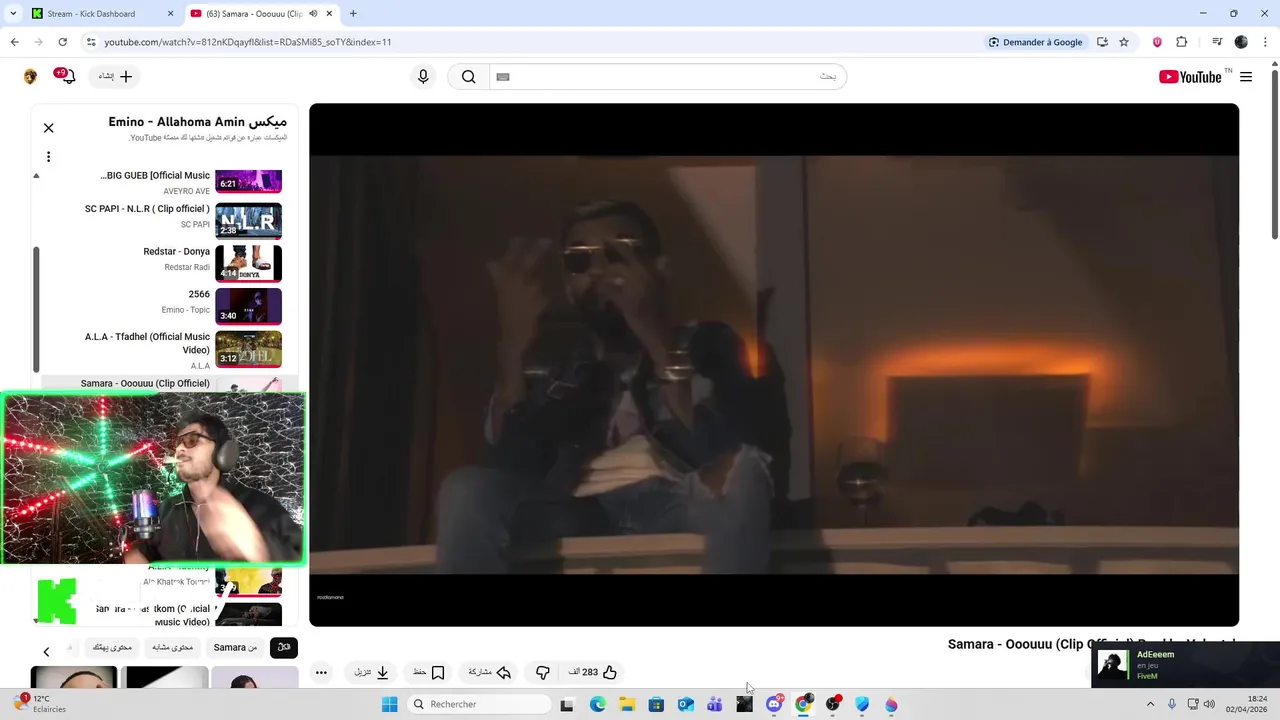Open the YouTube hamburger guide menu

click(x=1246, y=77)
